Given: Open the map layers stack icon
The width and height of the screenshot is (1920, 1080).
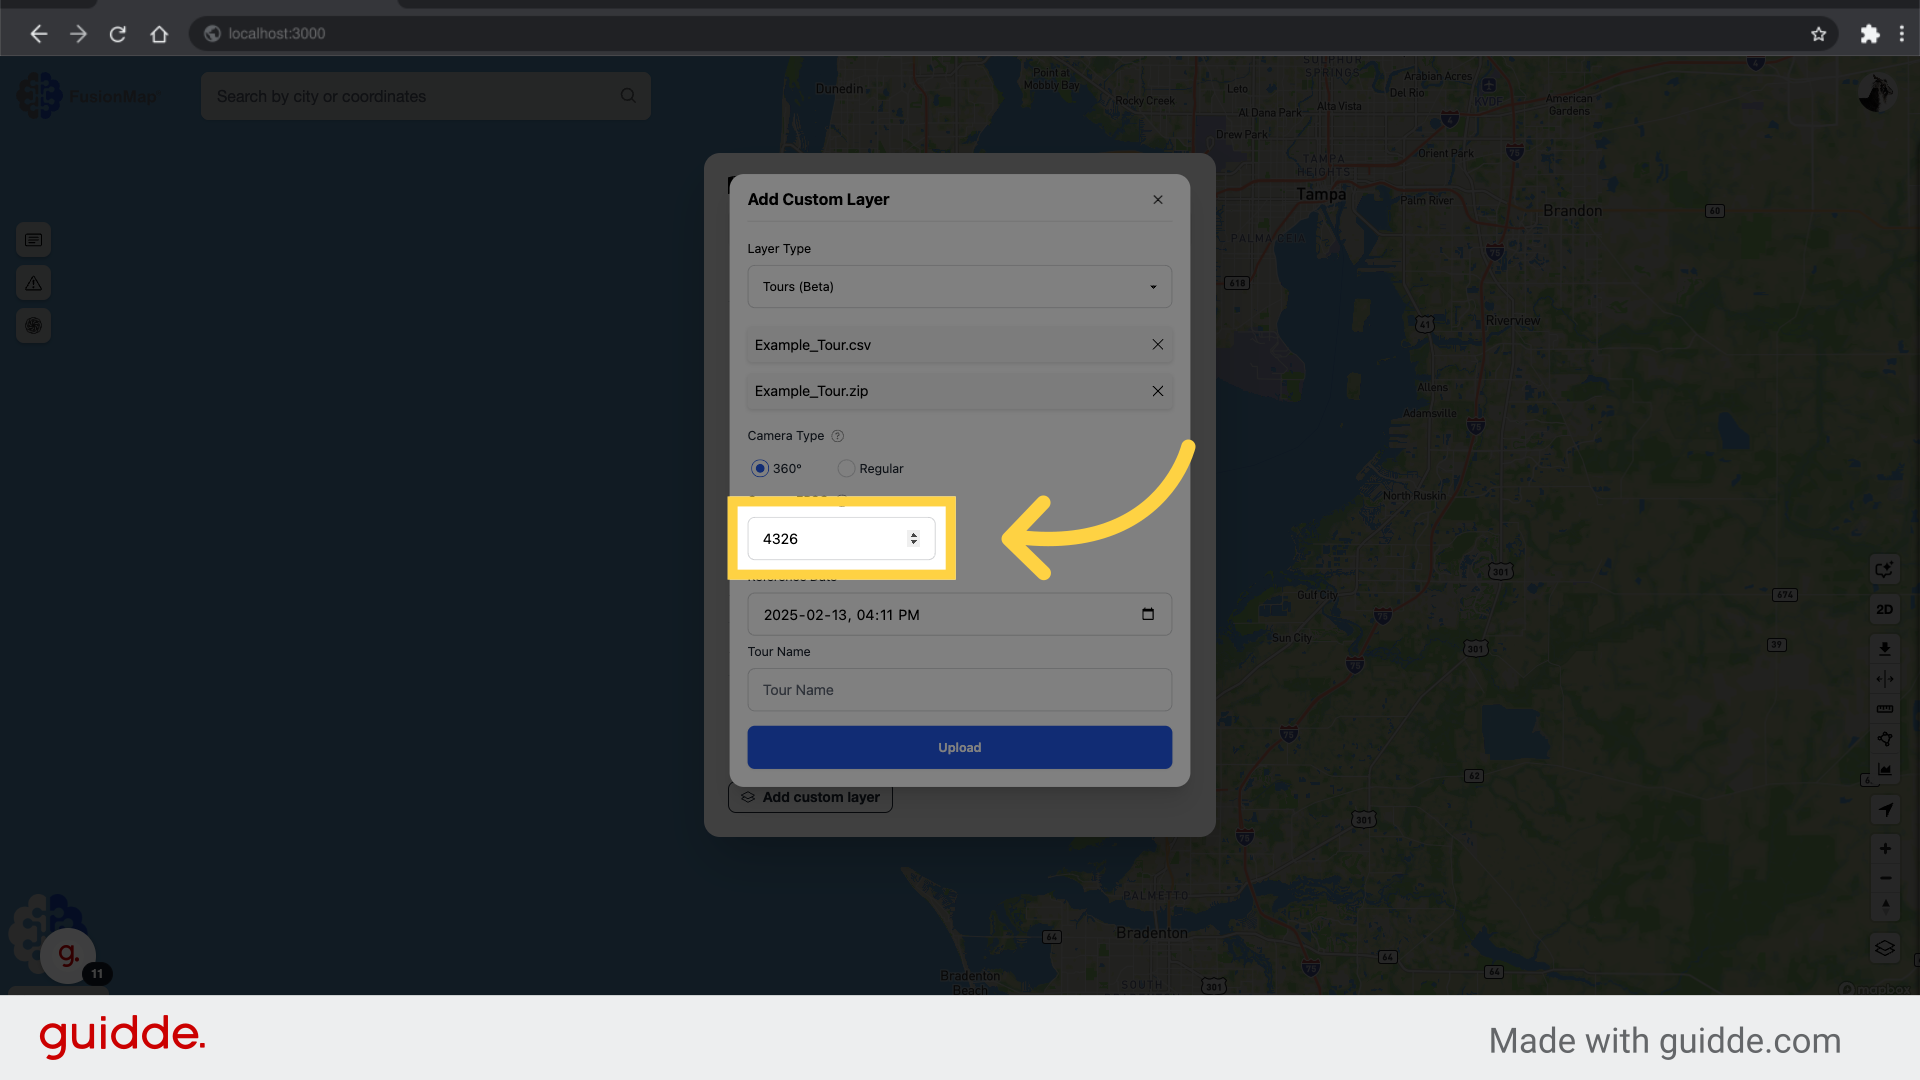Looking at the screenshot, I should click(1885, 948).
